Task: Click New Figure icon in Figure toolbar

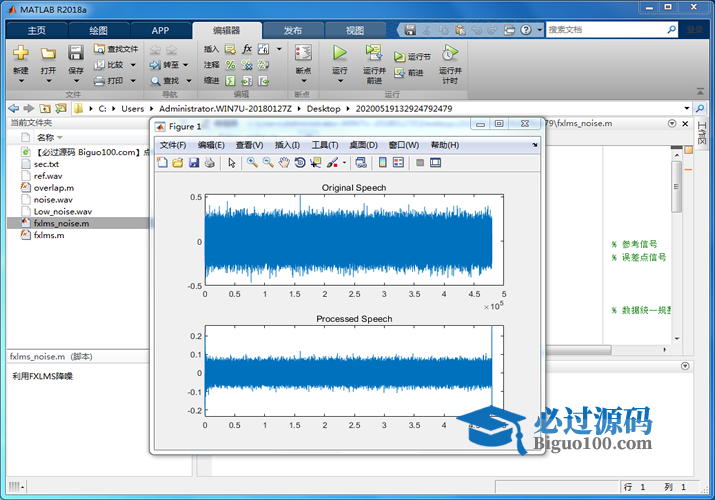Action: tap(162, 163)
